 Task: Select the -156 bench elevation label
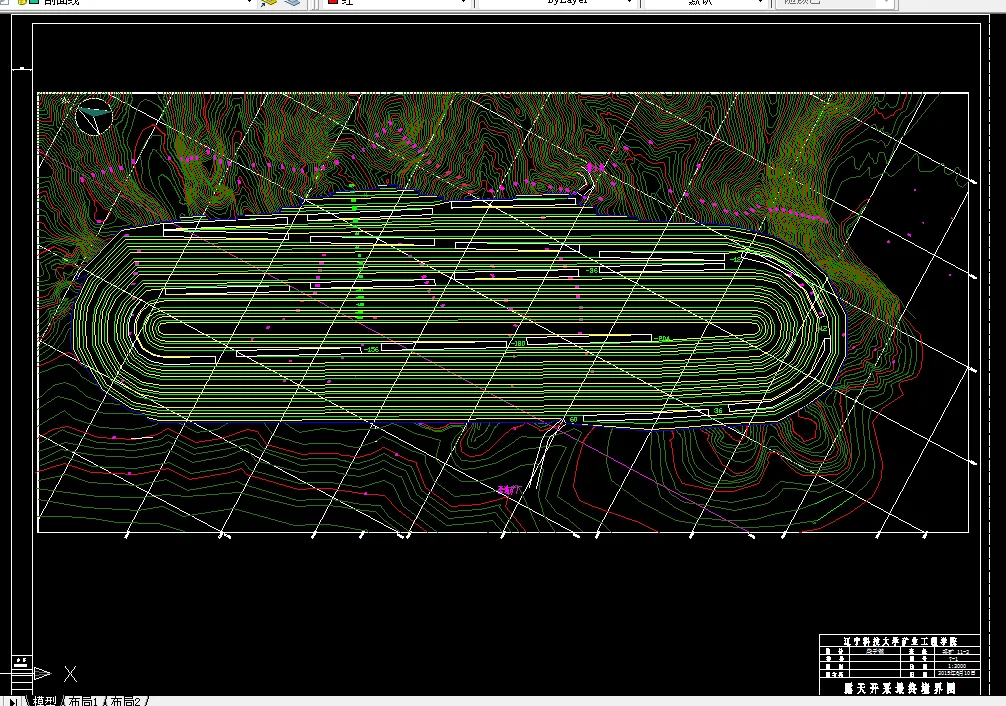(x=371, y=350)
